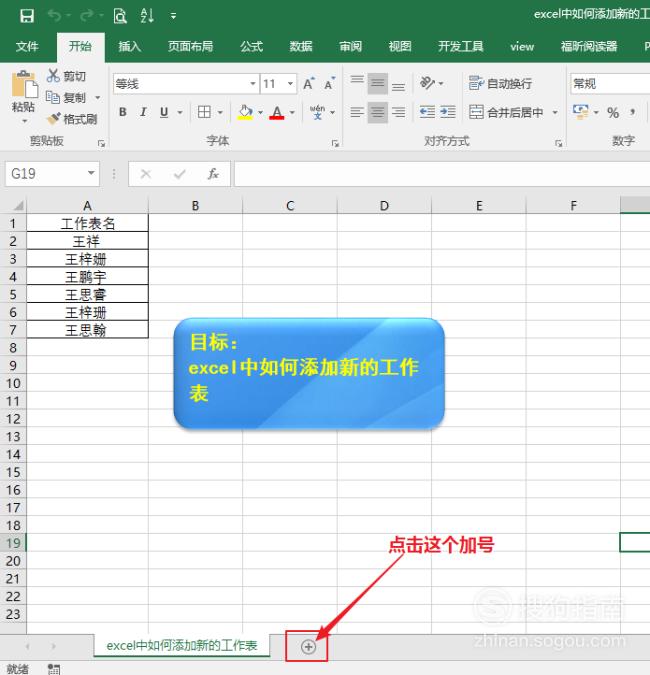Click the Middle Align icon
The height and width of the screenshot is (675, 650).
[378, 83]
